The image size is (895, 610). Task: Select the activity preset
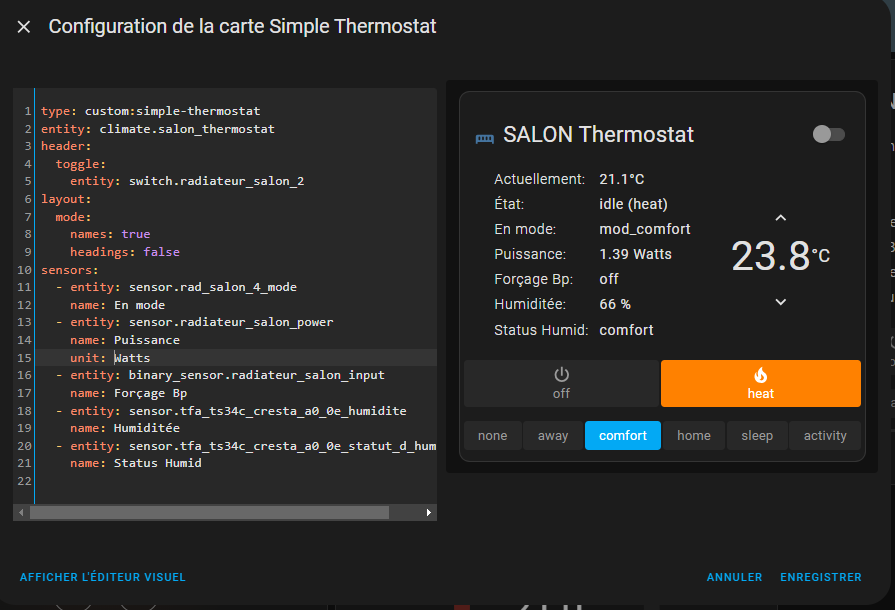click(825, 436)
